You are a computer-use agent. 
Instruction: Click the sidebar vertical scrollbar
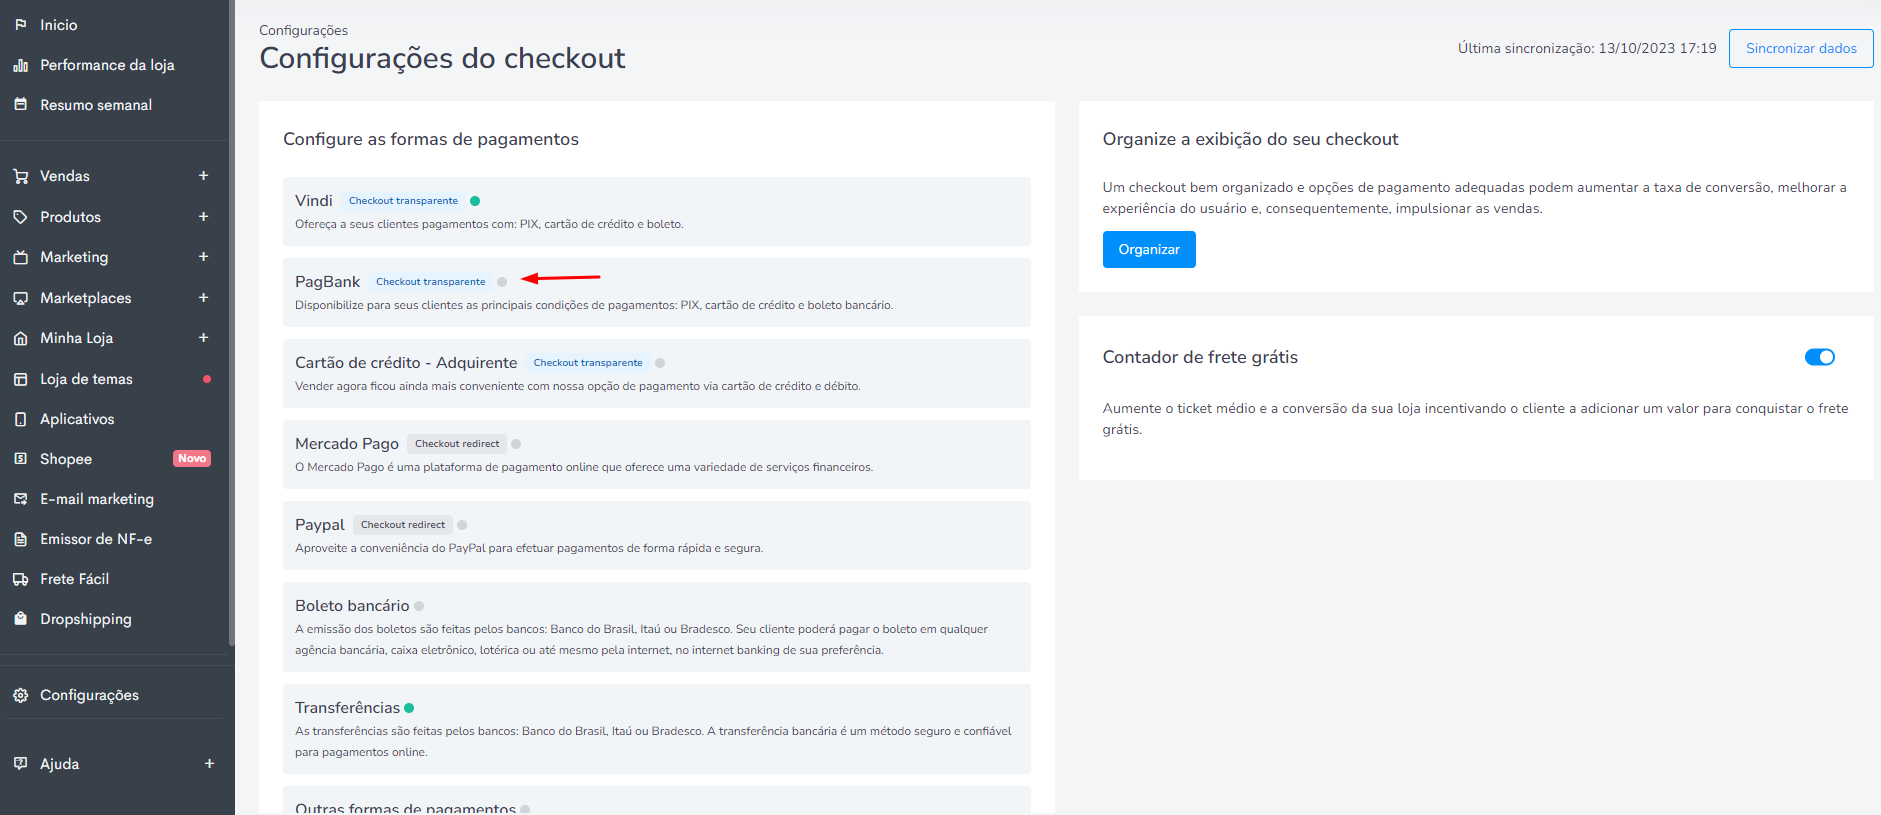[x=232, y=323]
